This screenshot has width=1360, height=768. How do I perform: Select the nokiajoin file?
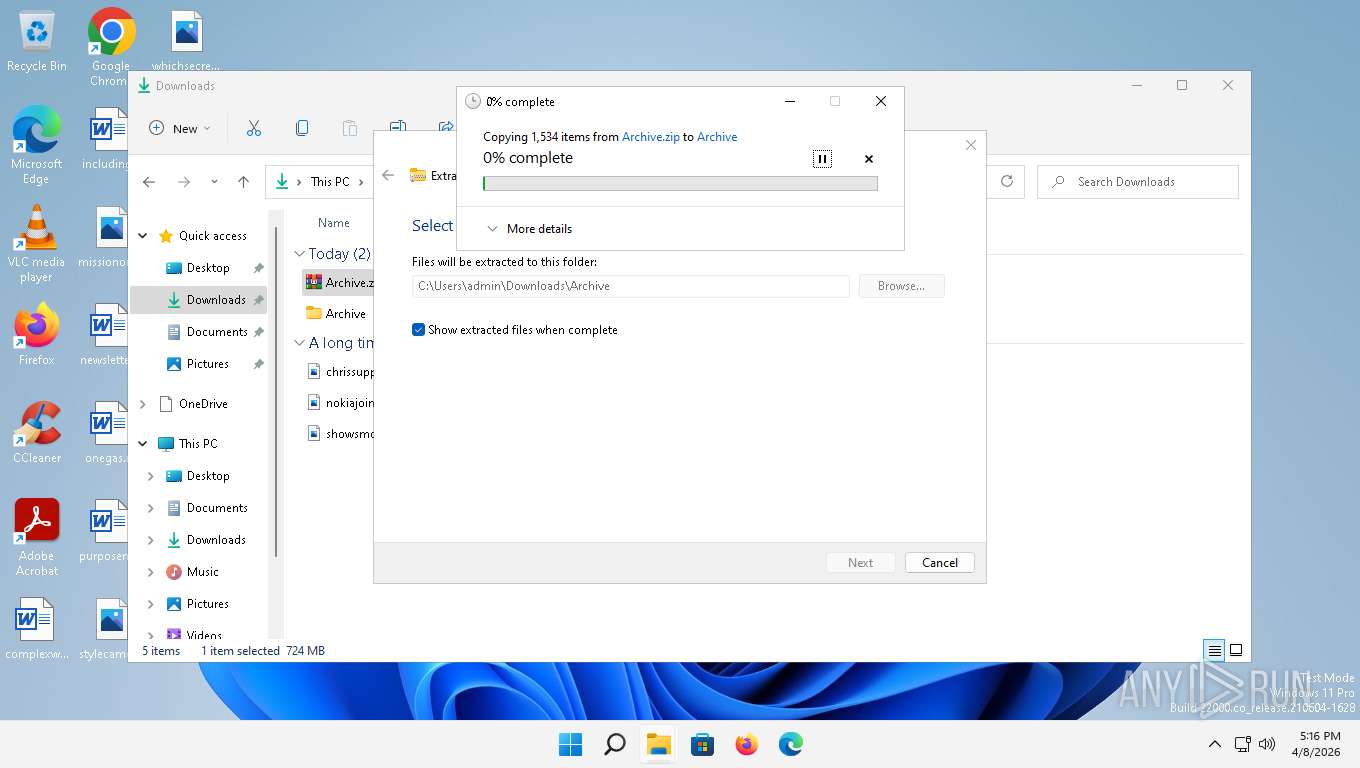pos(340,403)
